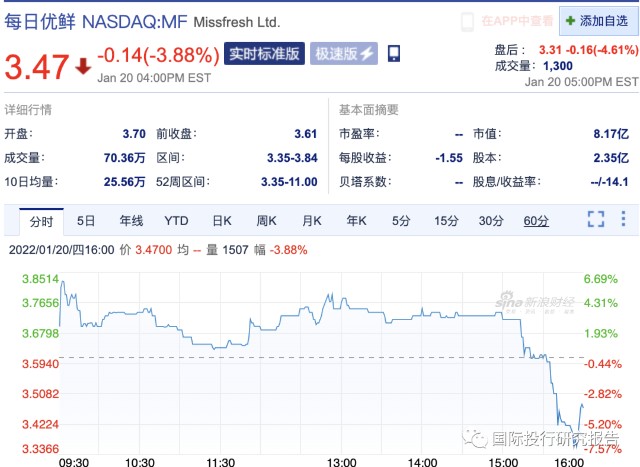The image size is (640, 467).
Task: Select the 30分 chart tab
Action: tap(491, 221)
